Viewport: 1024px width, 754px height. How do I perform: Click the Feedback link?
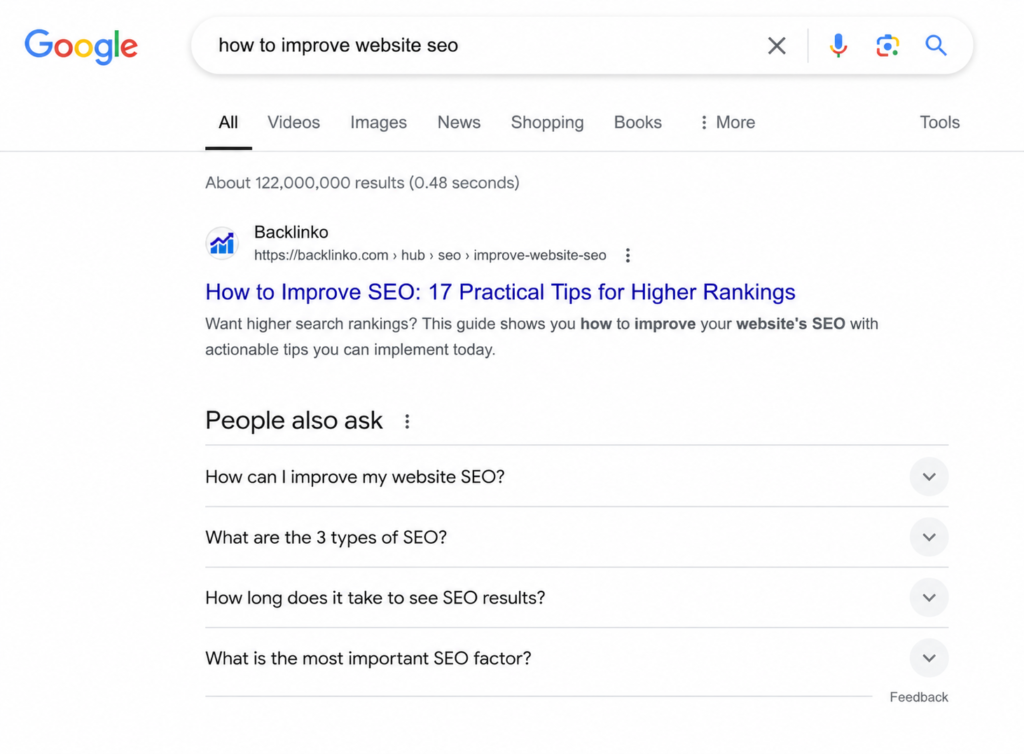tap(918, 697)
